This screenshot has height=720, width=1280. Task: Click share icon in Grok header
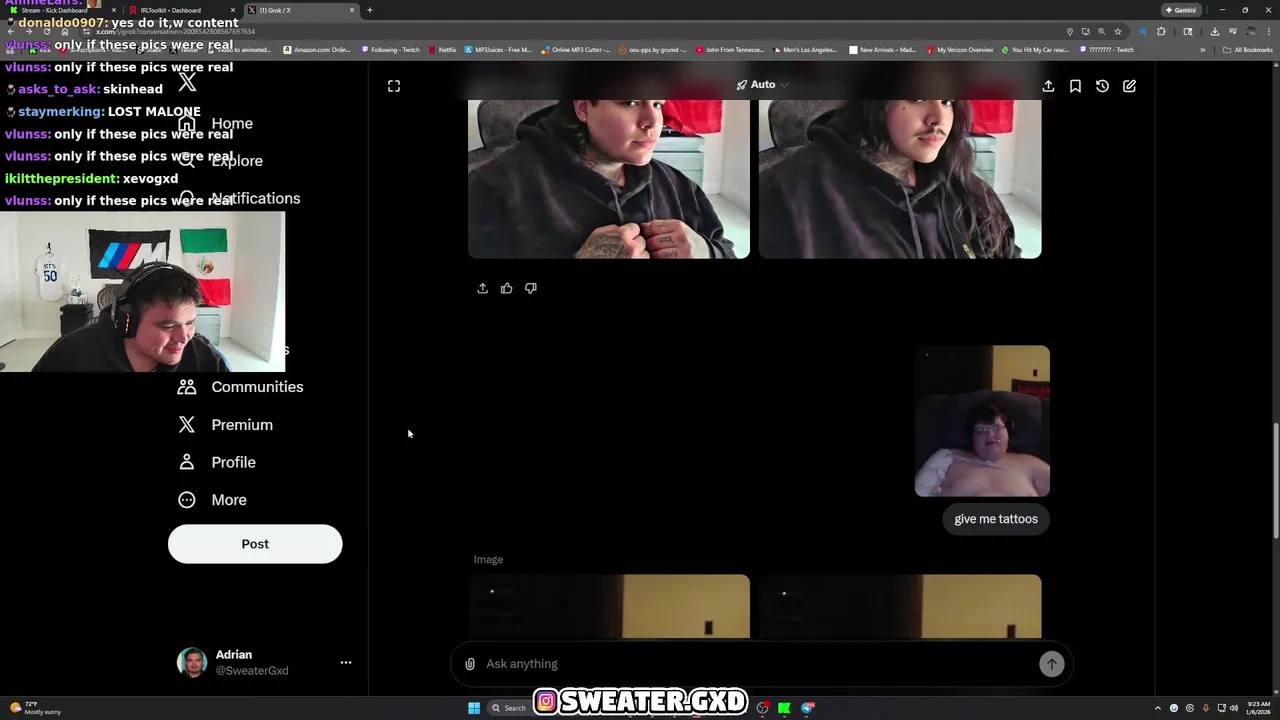tap(1048, 86)
